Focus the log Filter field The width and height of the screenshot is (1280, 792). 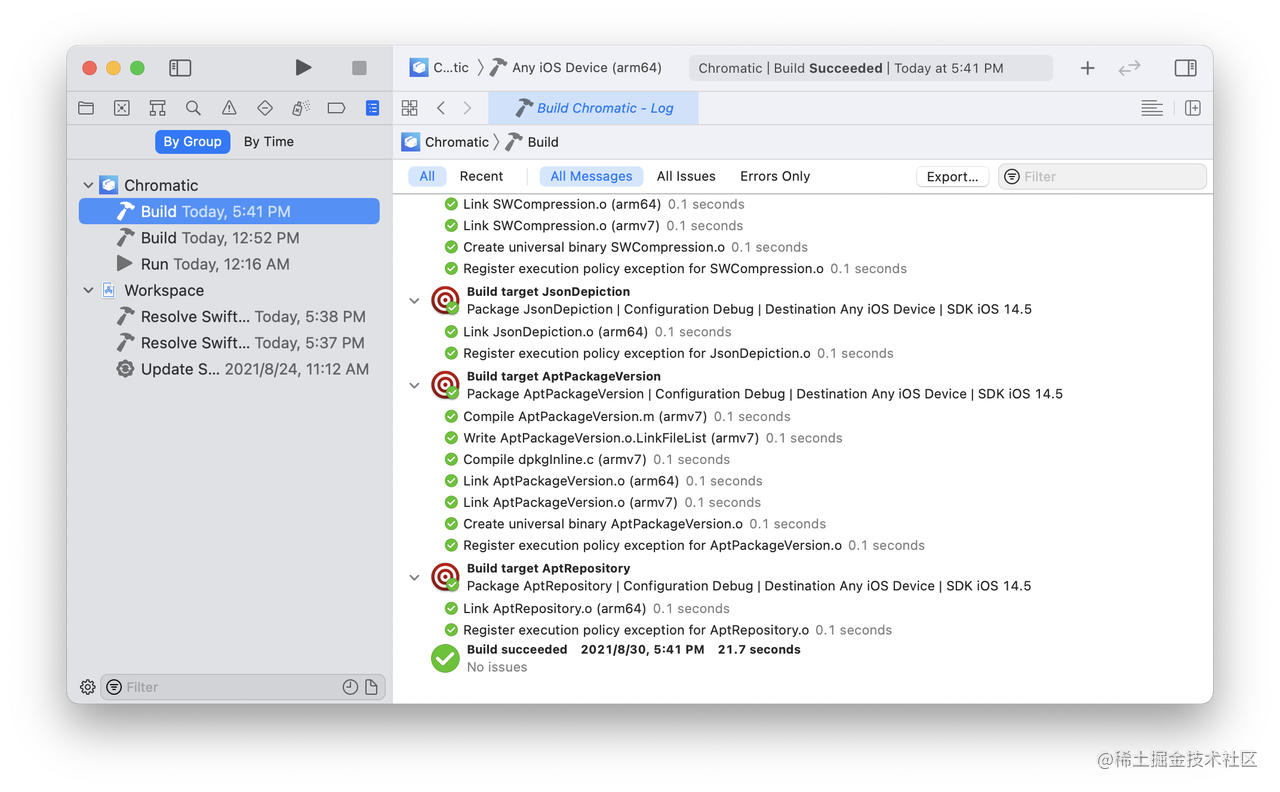1102,177
